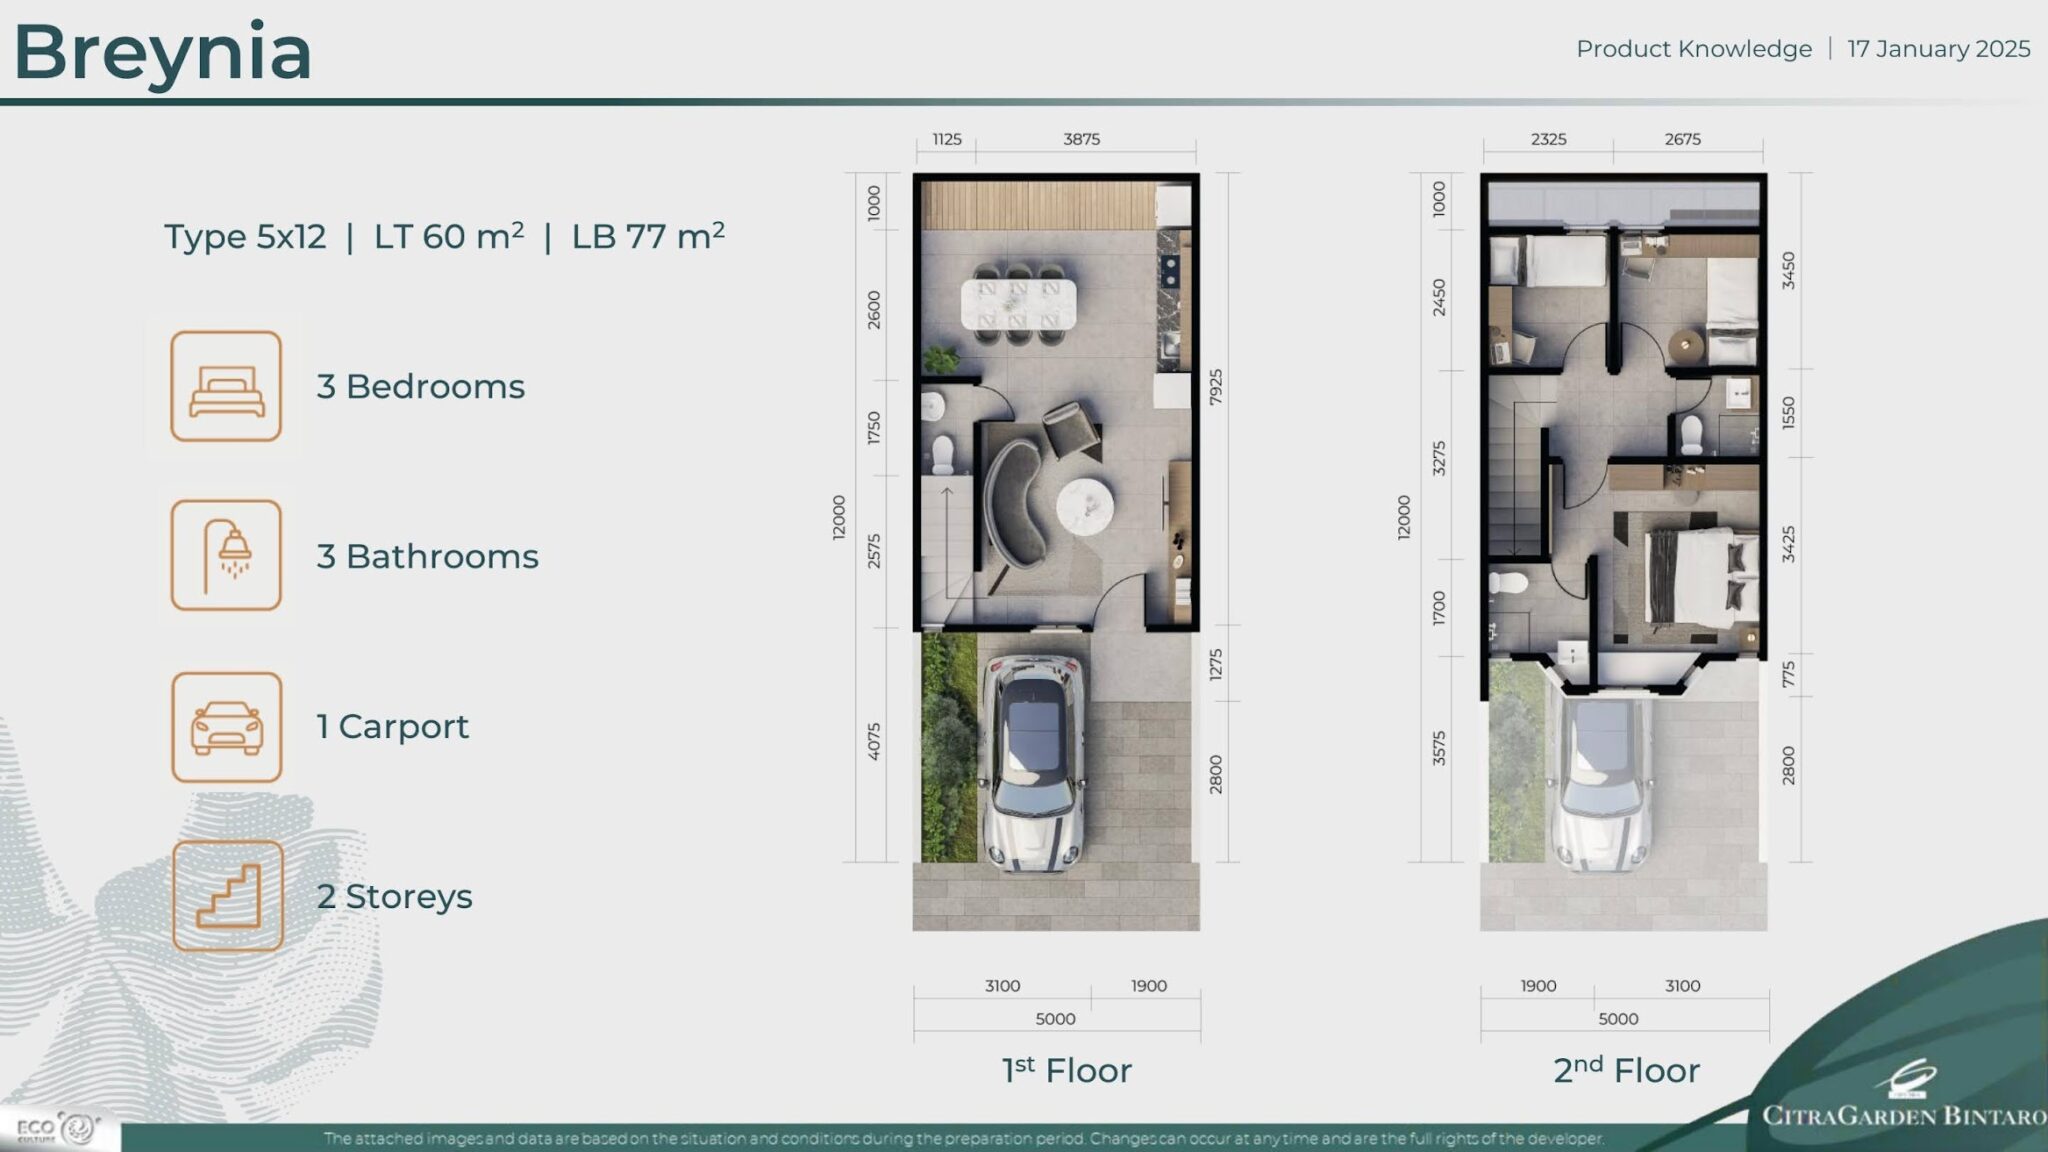Open the Type 5x12 specification line

[x=444, y=237]
